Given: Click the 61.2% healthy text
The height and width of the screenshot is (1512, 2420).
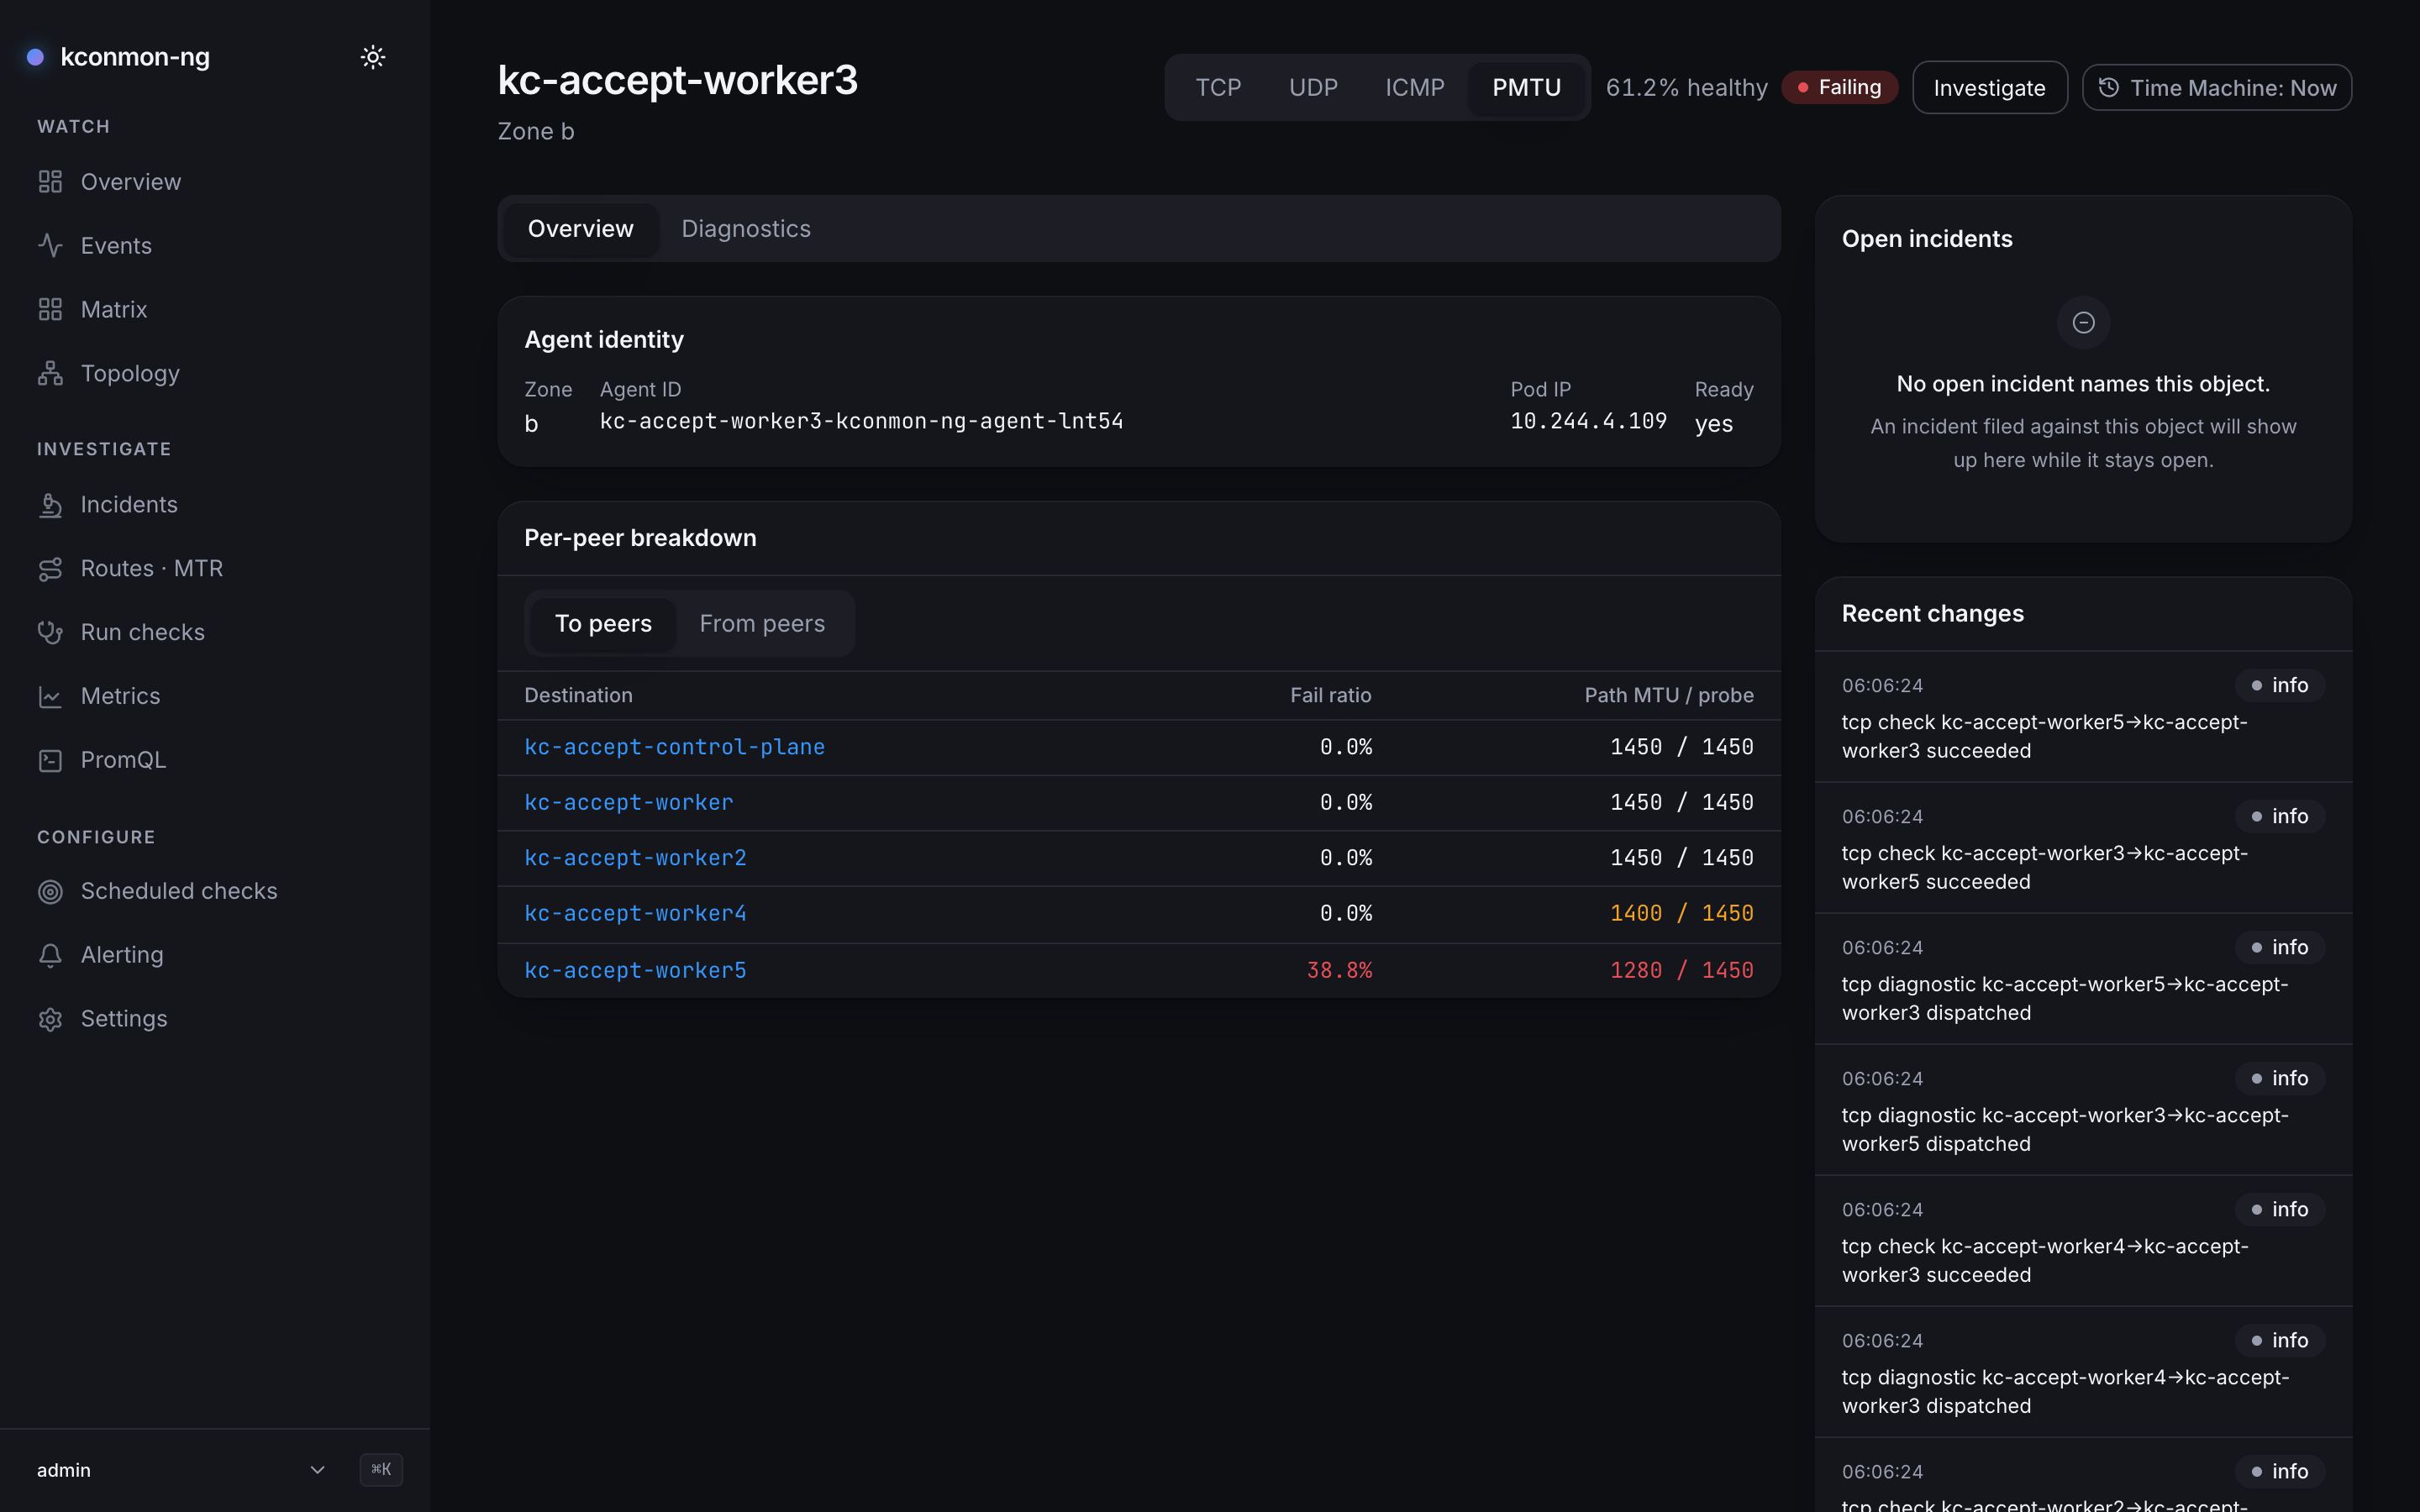Looking at the screenshot, I should click(x=1686, y=88).
